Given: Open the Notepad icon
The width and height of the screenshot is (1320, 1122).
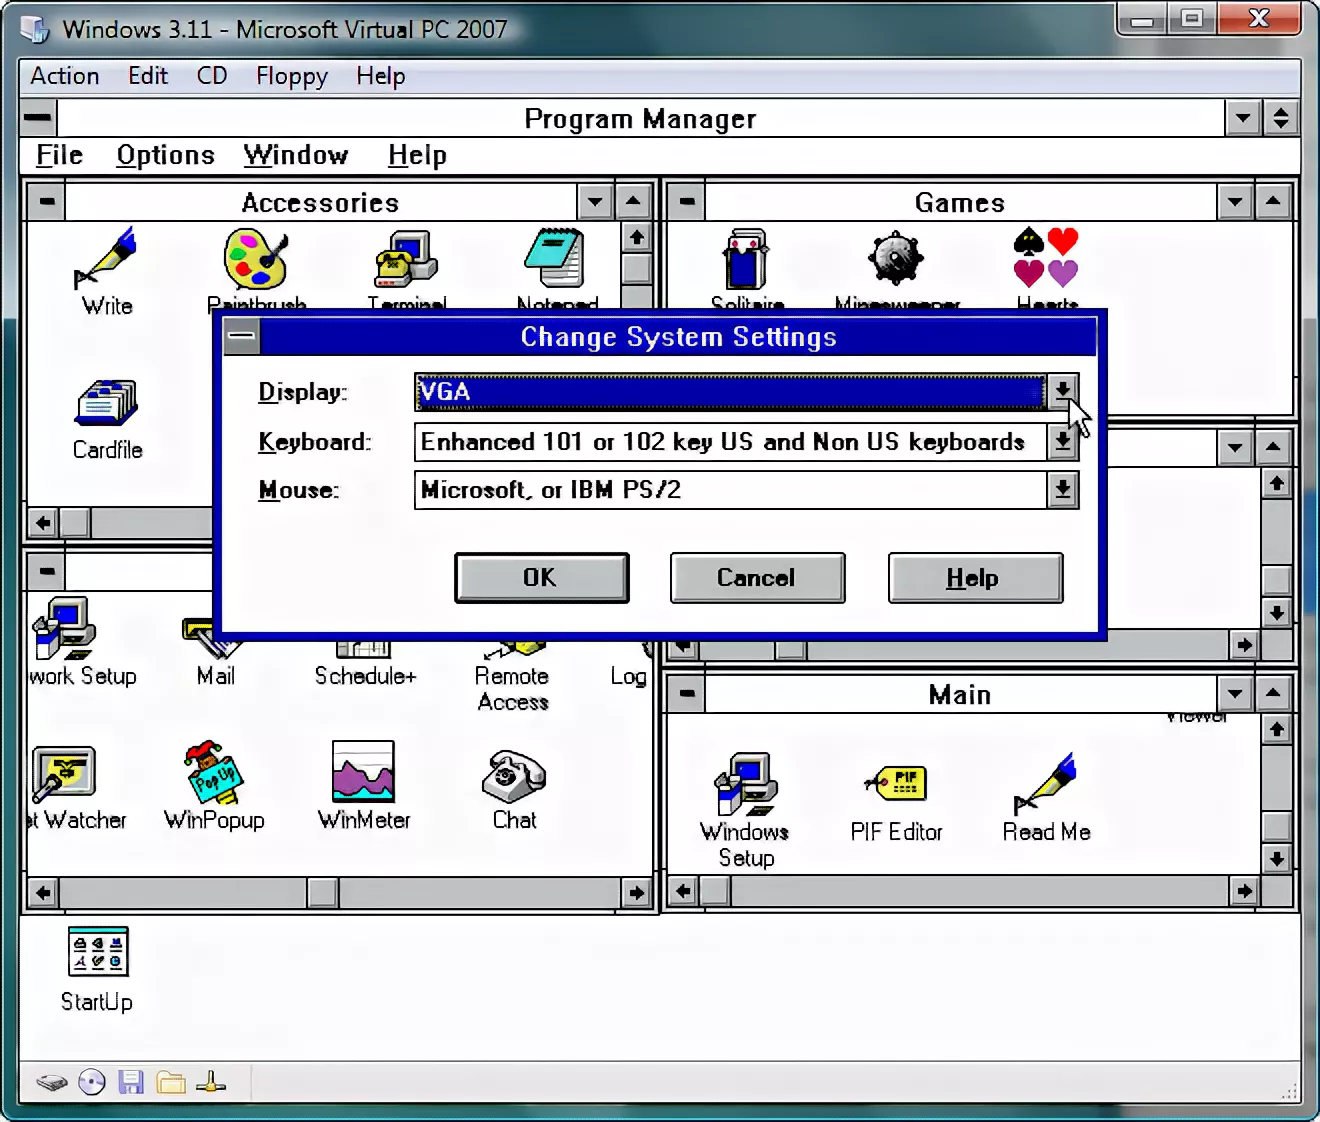Looking at the screenshot, I should 556,258.
